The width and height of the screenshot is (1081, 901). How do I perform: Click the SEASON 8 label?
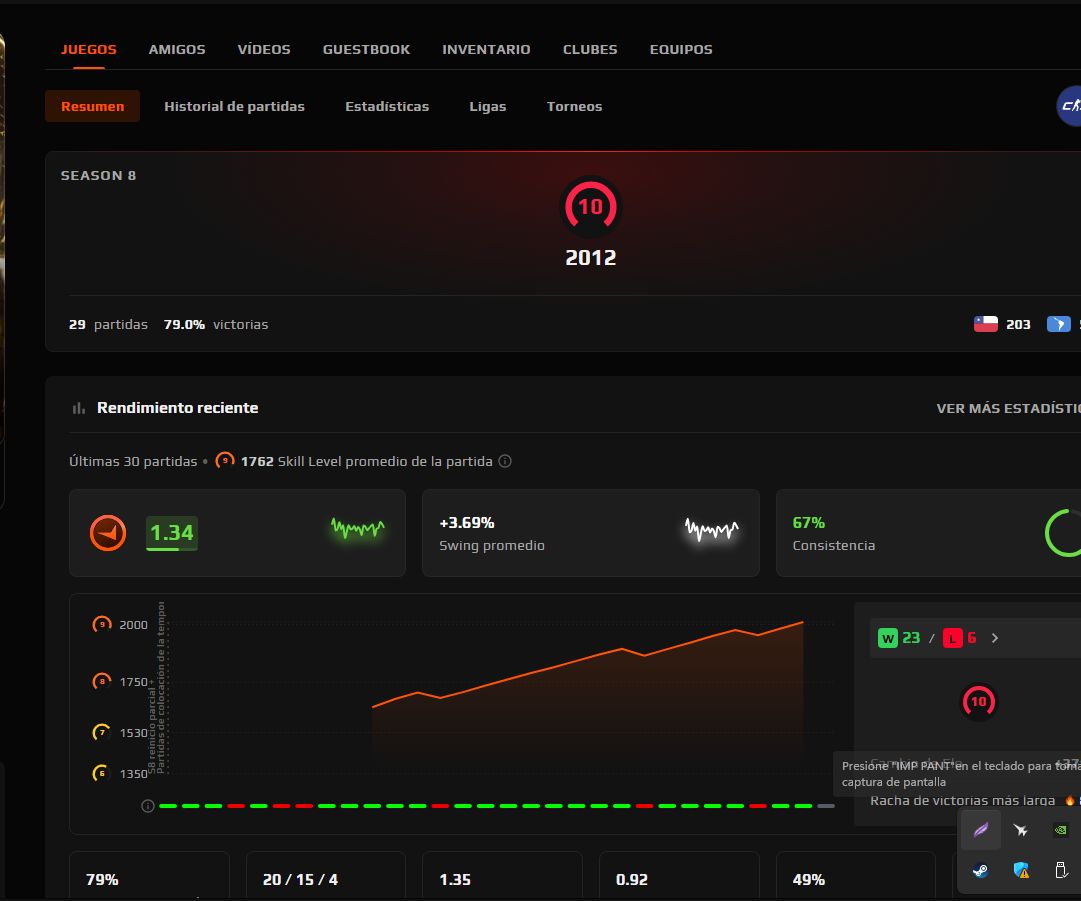[x=99, y=176]
